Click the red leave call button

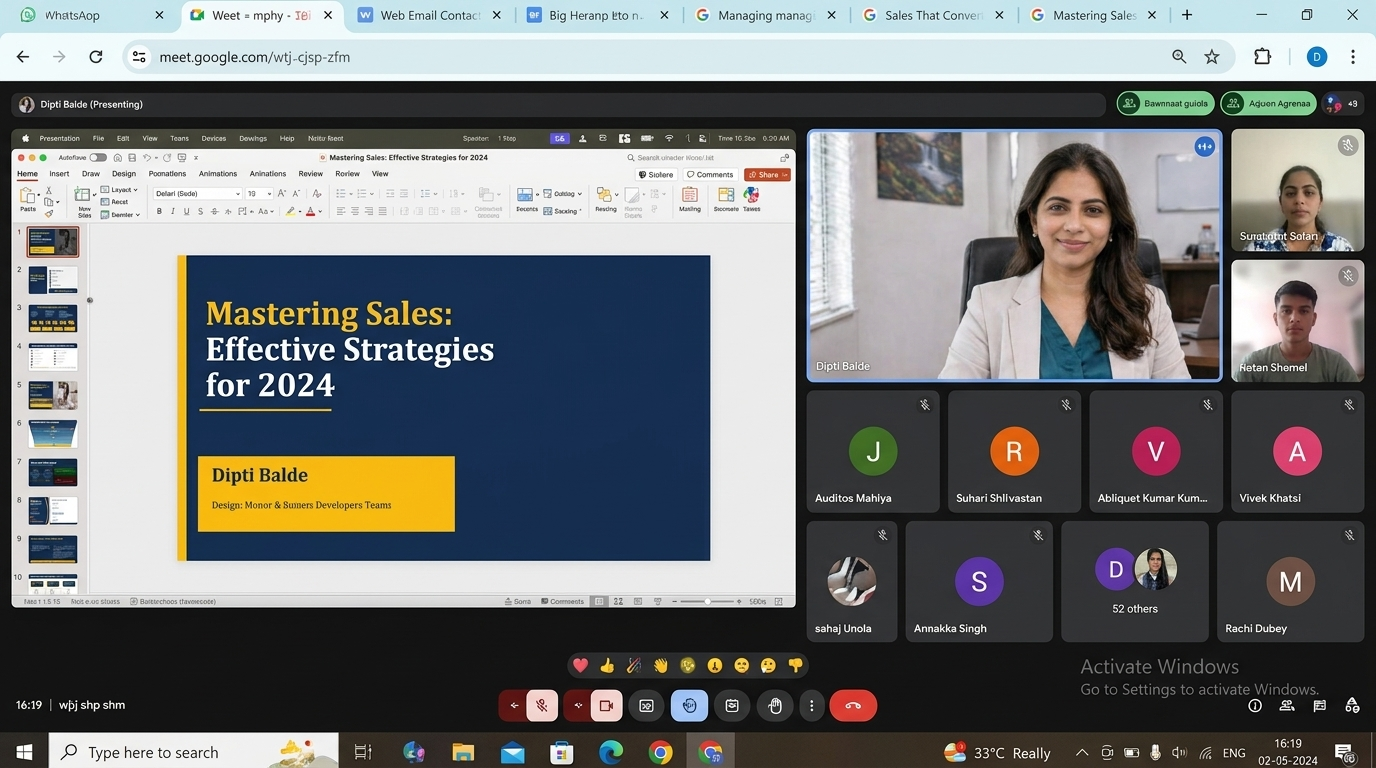[853, 706]
